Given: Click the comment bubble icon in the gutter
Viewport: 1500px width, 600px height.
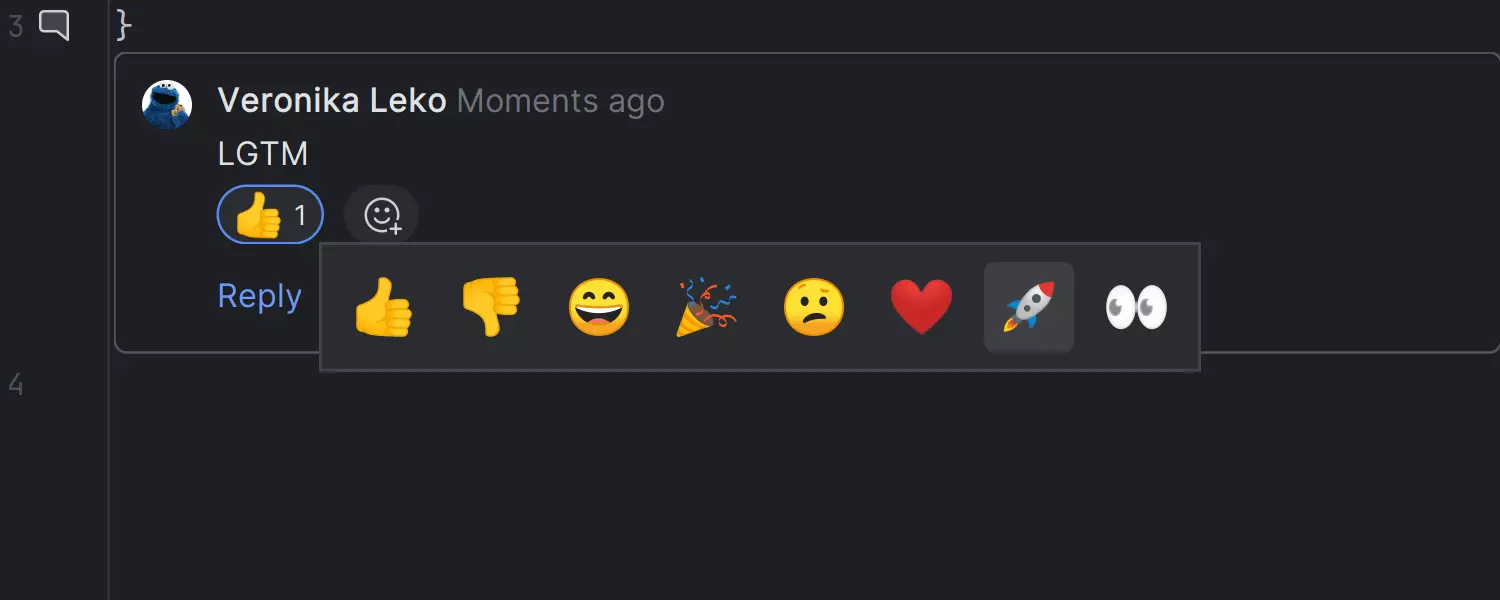Looking at the screenshot, I should (x=54, y=25).
